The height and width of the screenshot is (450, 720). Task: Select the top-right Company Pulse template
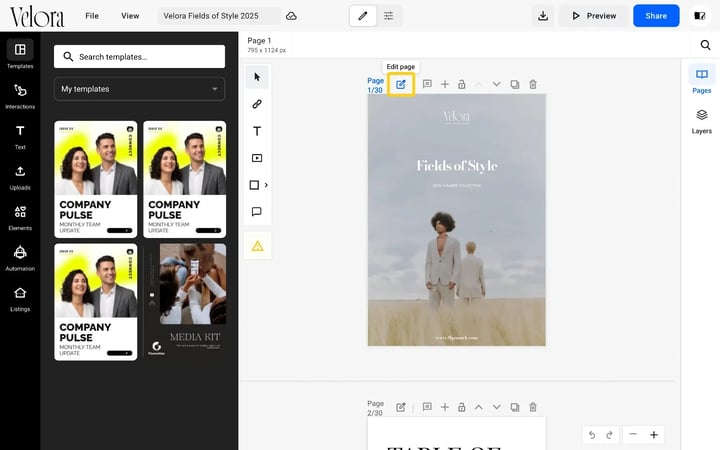tap(185, 179)
